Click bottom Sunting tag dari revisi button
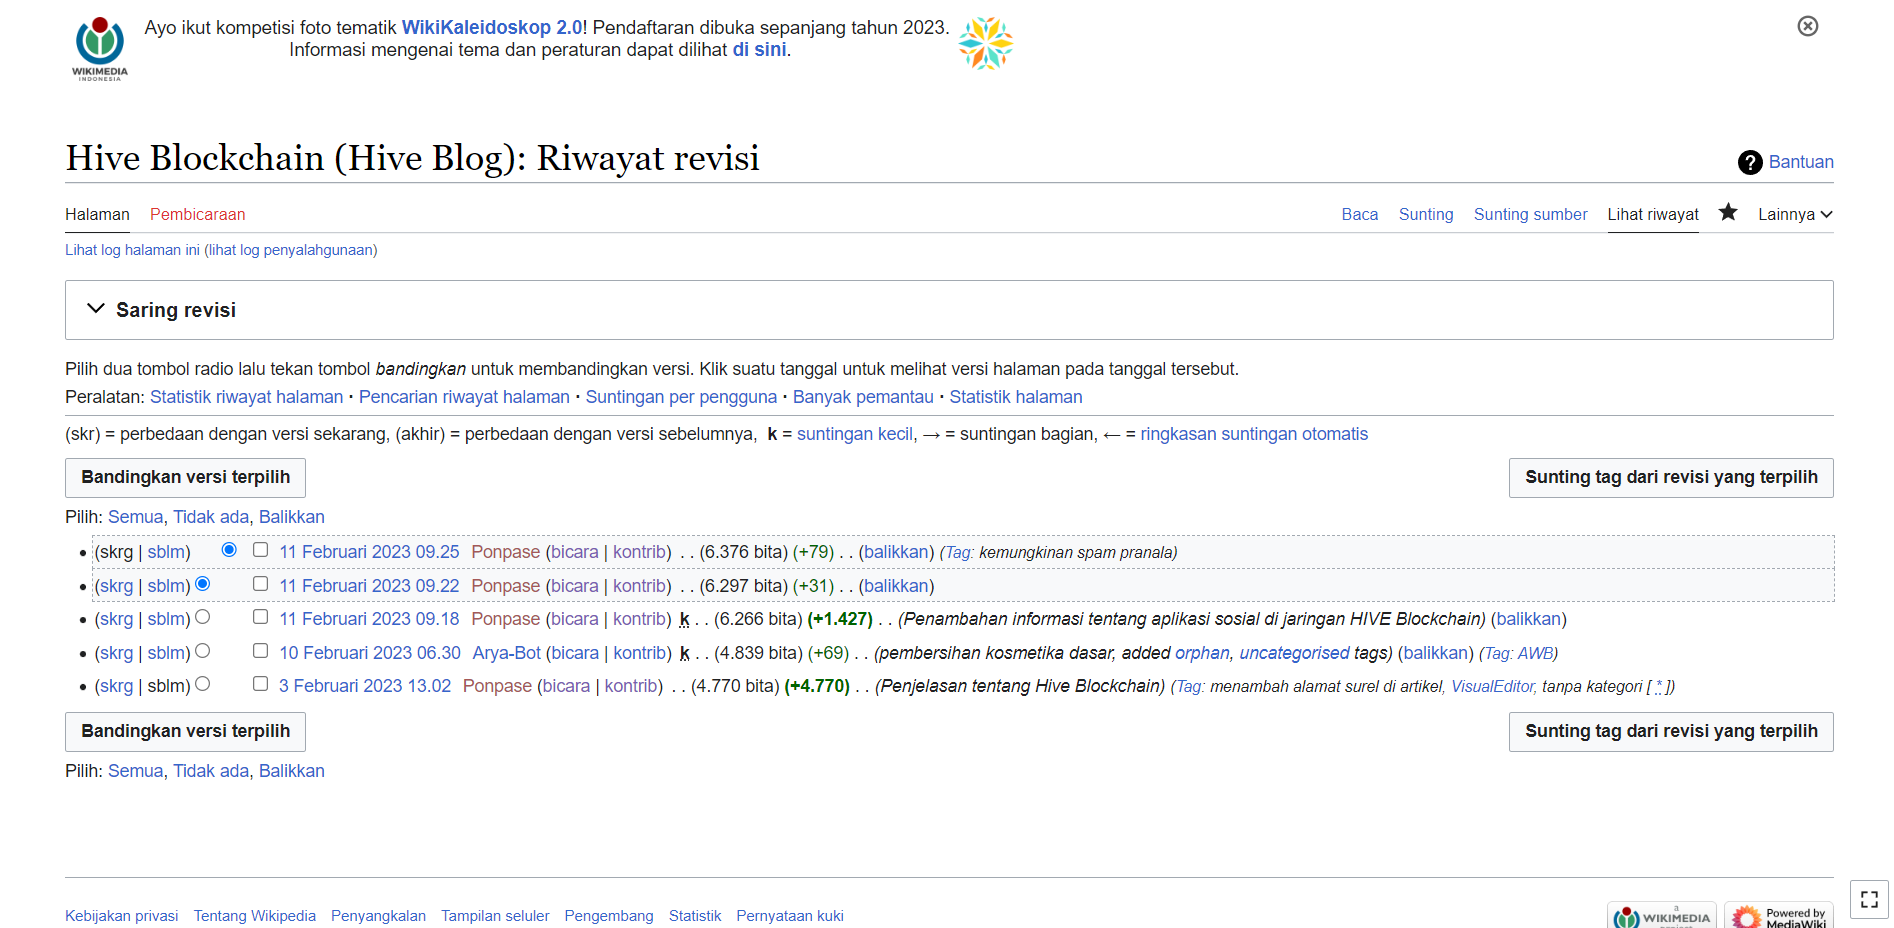 click(x=1671, y=732)
